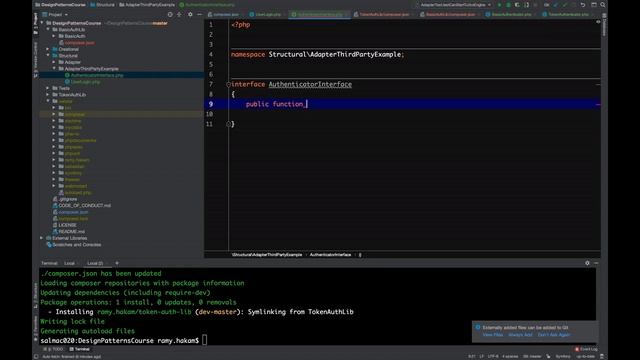640x360 pixels.
Task: Click the inspection eye icon in editor corner
Action: [598, 22]
